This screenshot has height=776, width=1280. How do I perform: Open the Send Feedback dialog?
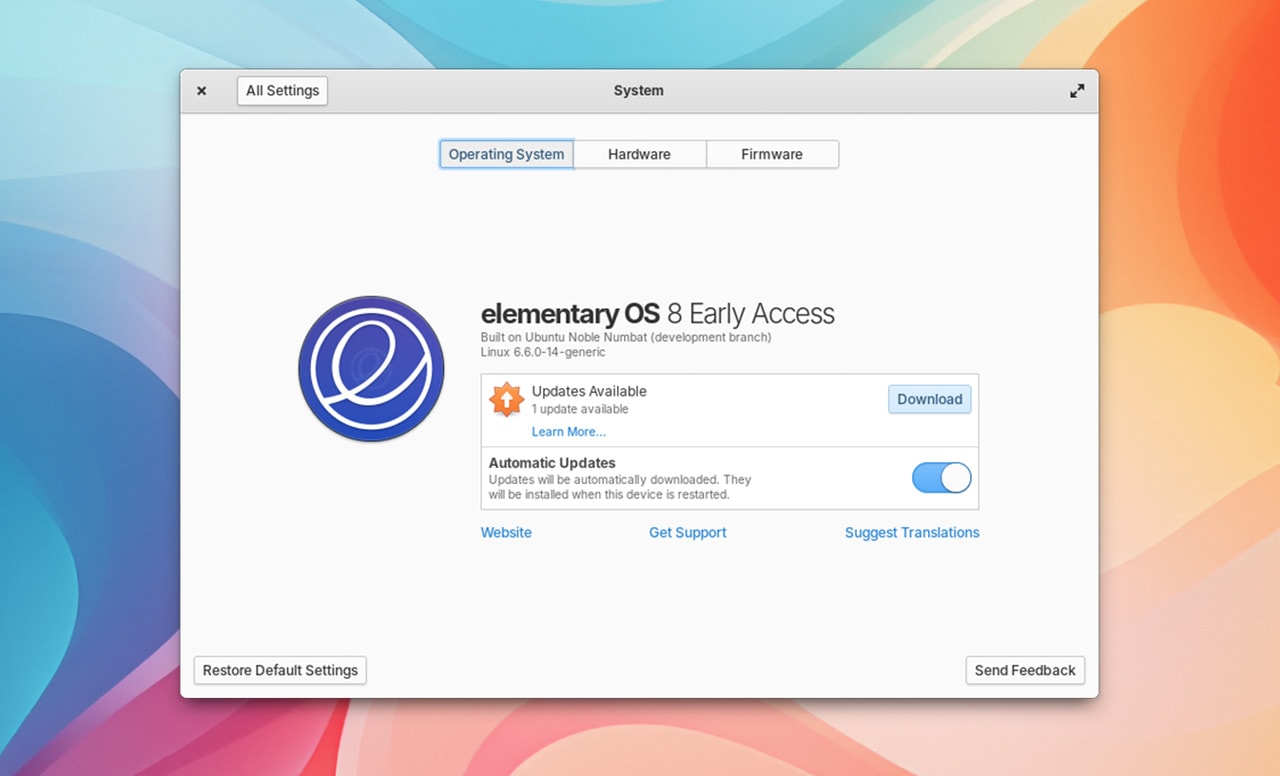click(x=1025, y=670)
